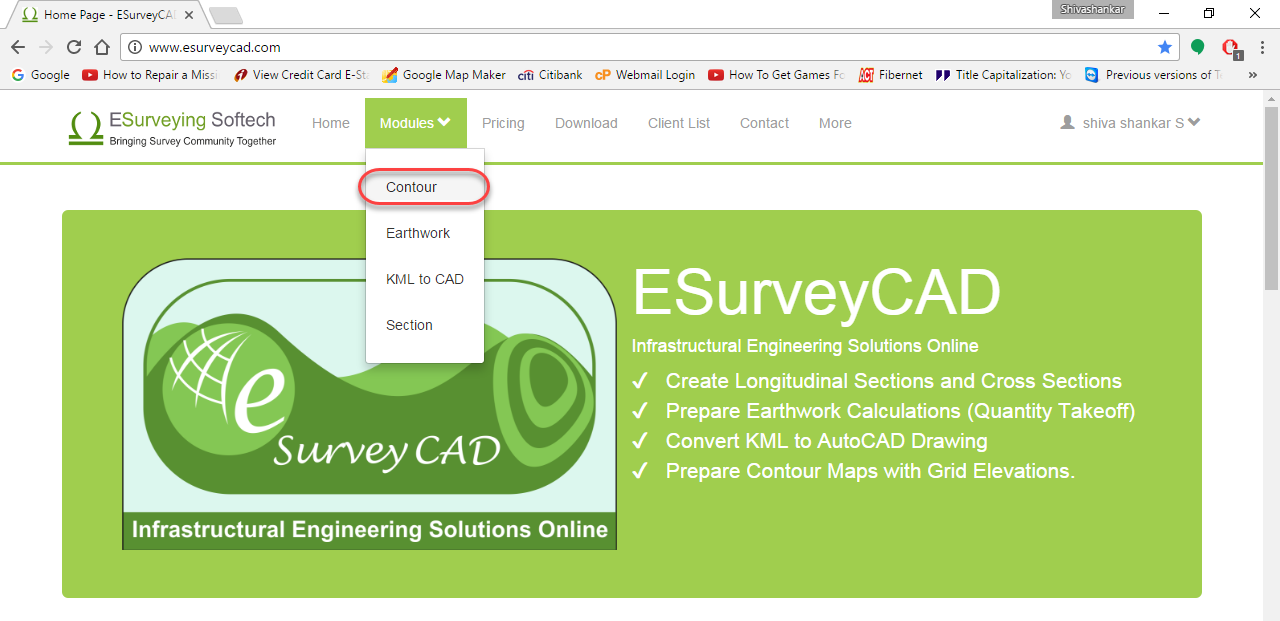Screen dimensions: 1280x621
Task: Click 'Prepare Contour Maps with Grid Elevations' line
Action: (x=870, y=471)
